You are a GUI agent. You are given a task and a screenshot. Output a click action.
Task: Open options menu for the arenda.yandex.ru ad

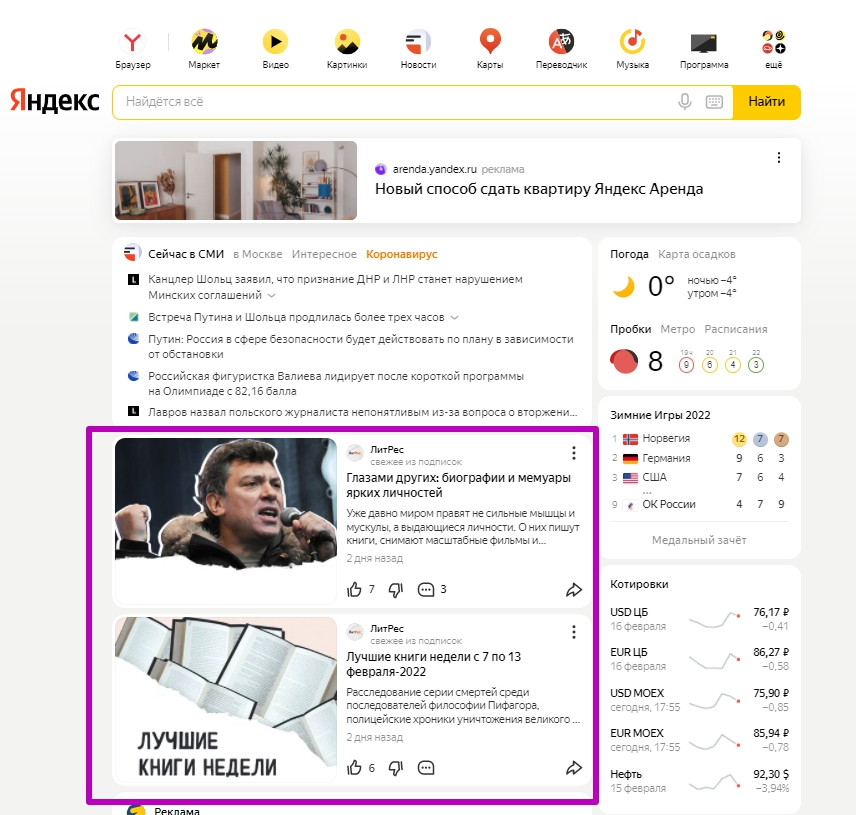(x=778, y=158)
